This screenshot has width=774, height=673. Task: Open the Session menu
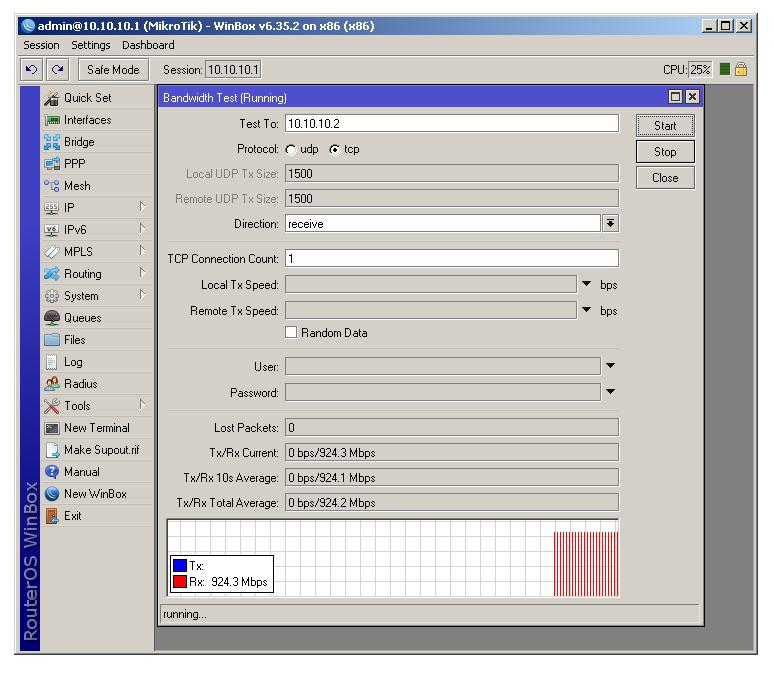click(x=42, y=45)
